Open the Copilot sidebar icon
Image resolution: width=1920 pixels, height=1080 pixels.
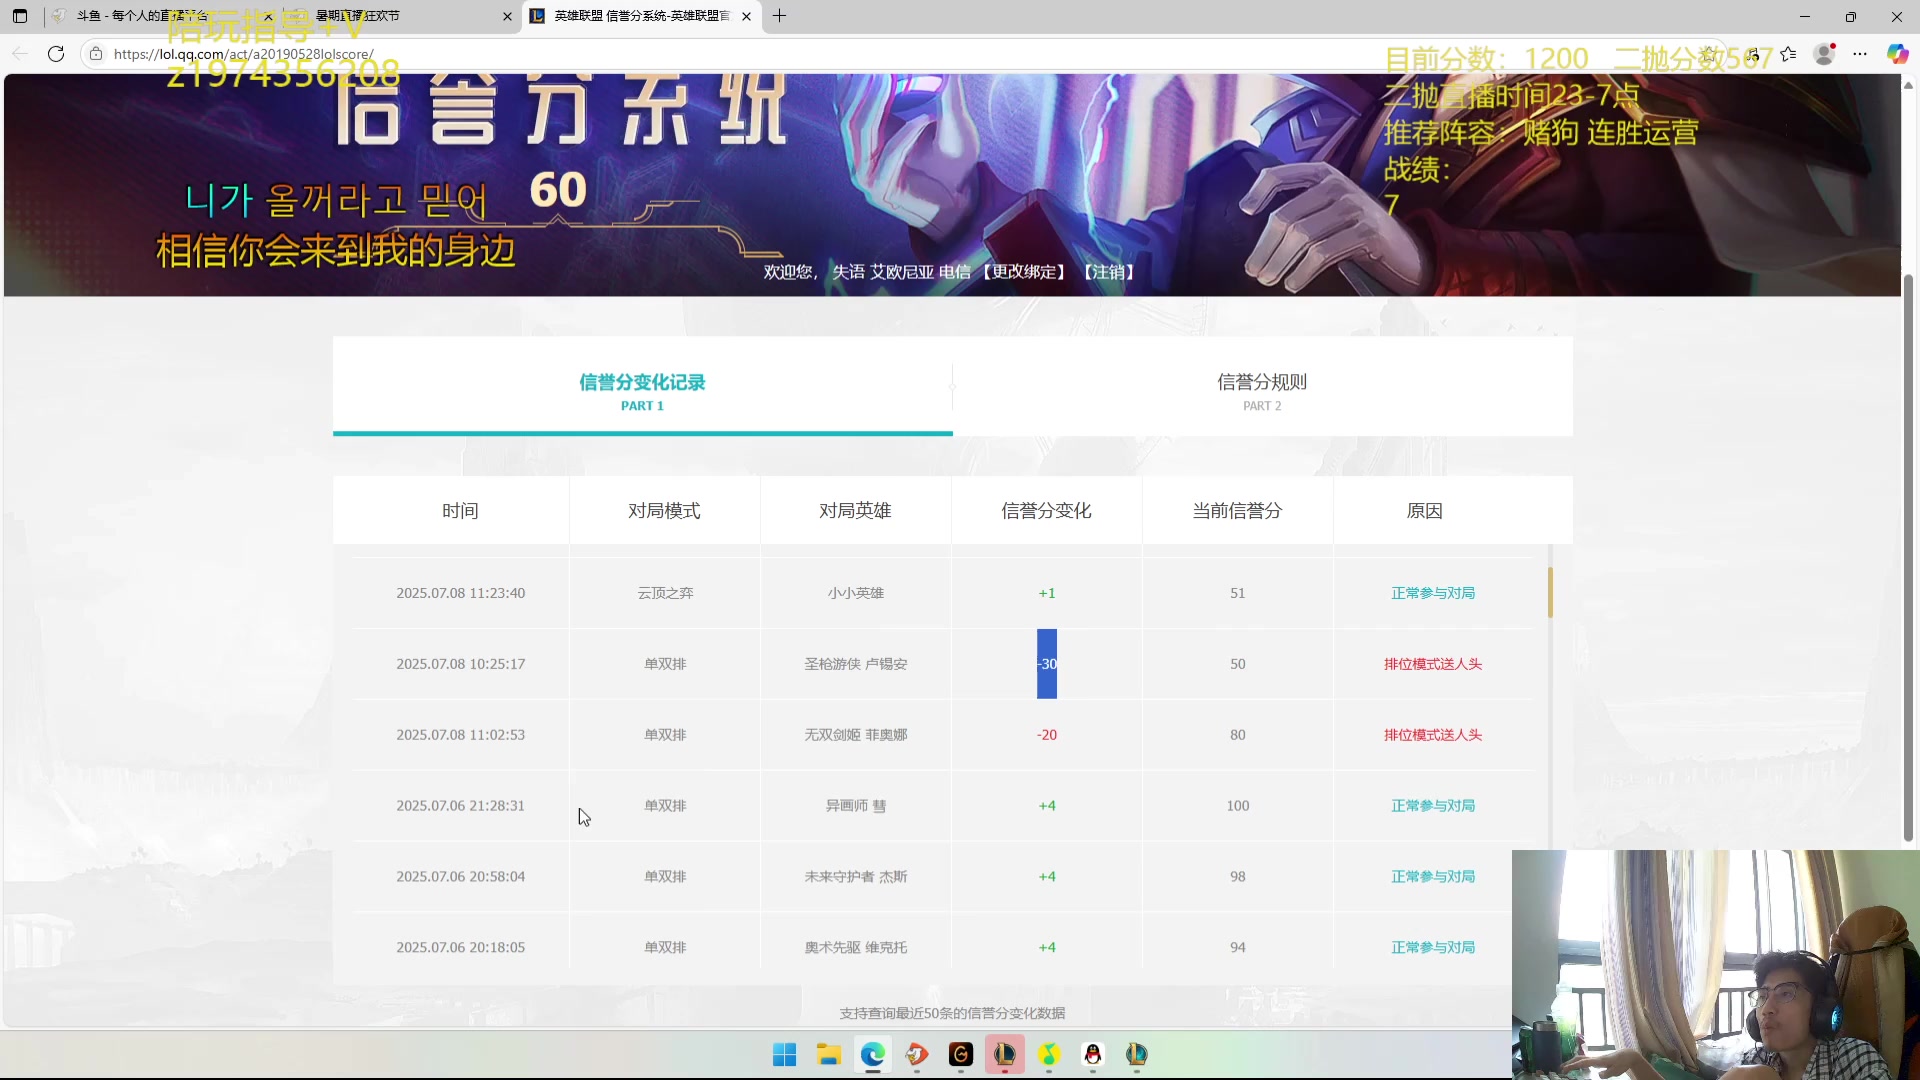point(1897,54)
